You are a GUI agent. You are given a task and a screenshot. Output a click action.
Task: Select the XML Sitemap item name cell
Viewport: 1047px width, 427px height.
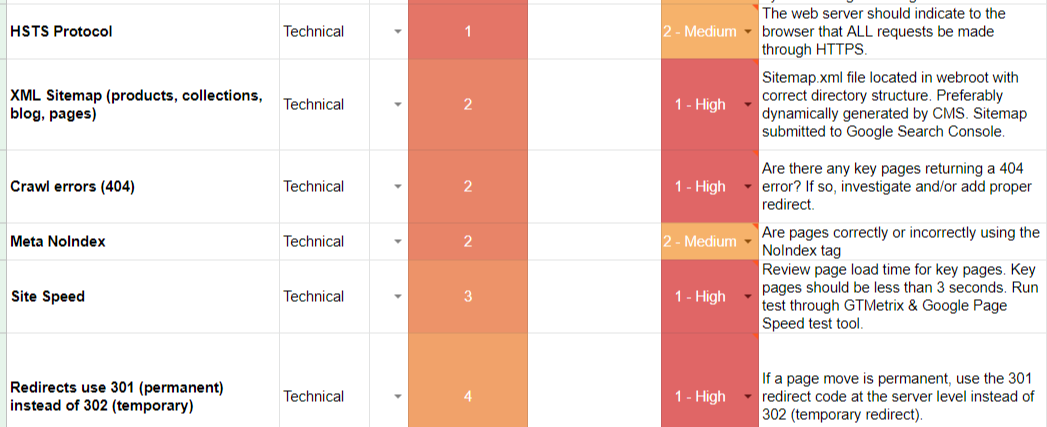(x=140, y=104)
